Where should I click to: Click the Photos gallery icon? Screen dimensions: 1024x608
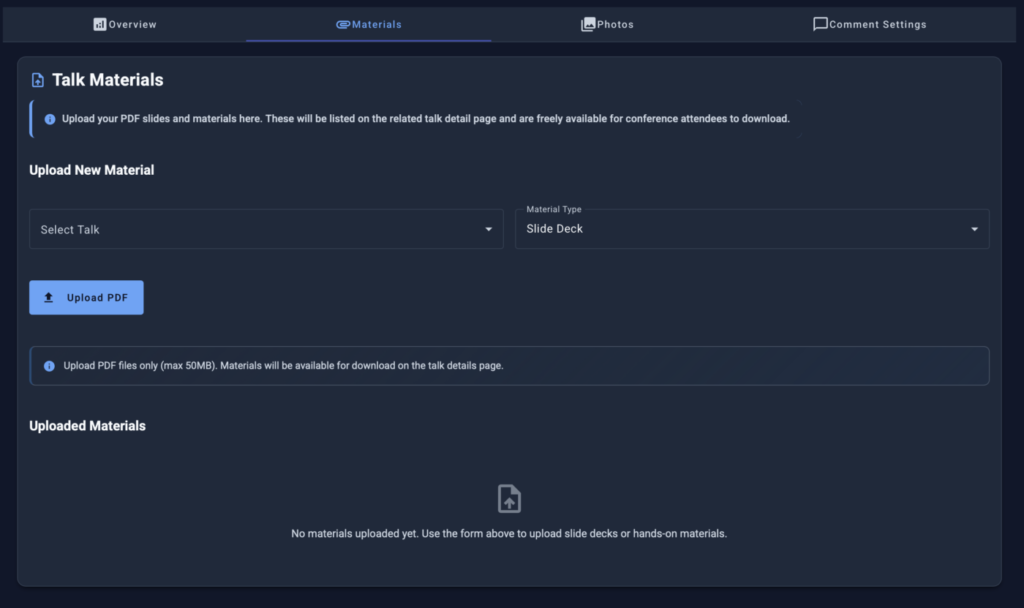click(x=588, y=25)
